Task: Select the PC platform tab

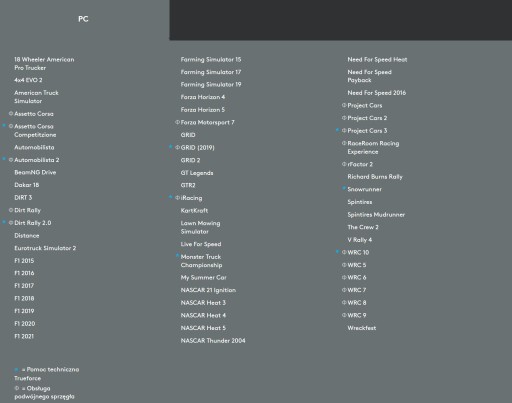Action: [83, 19]
